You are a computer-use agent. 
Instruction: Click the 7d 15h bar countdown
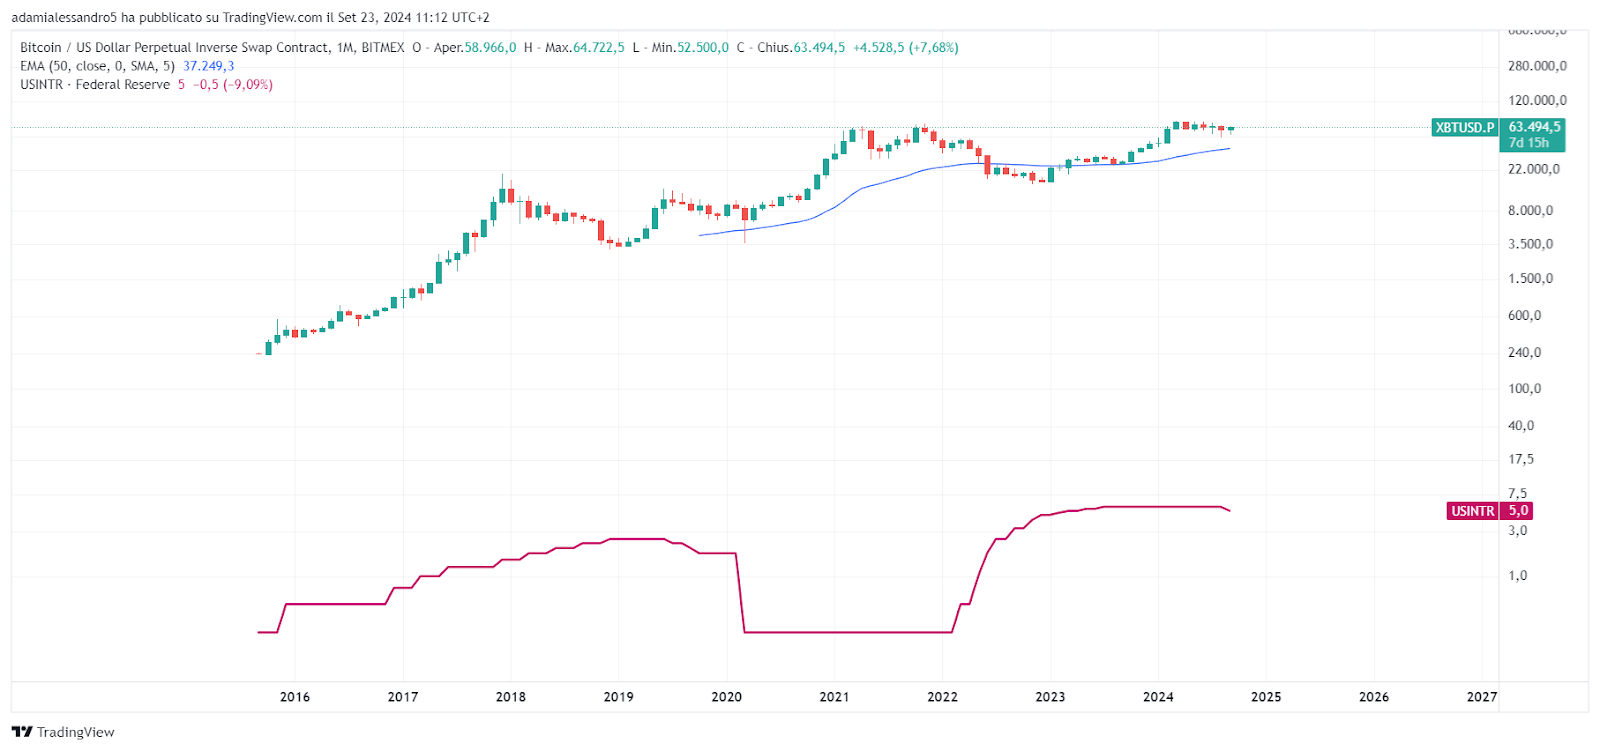(x=1529, y=143)
